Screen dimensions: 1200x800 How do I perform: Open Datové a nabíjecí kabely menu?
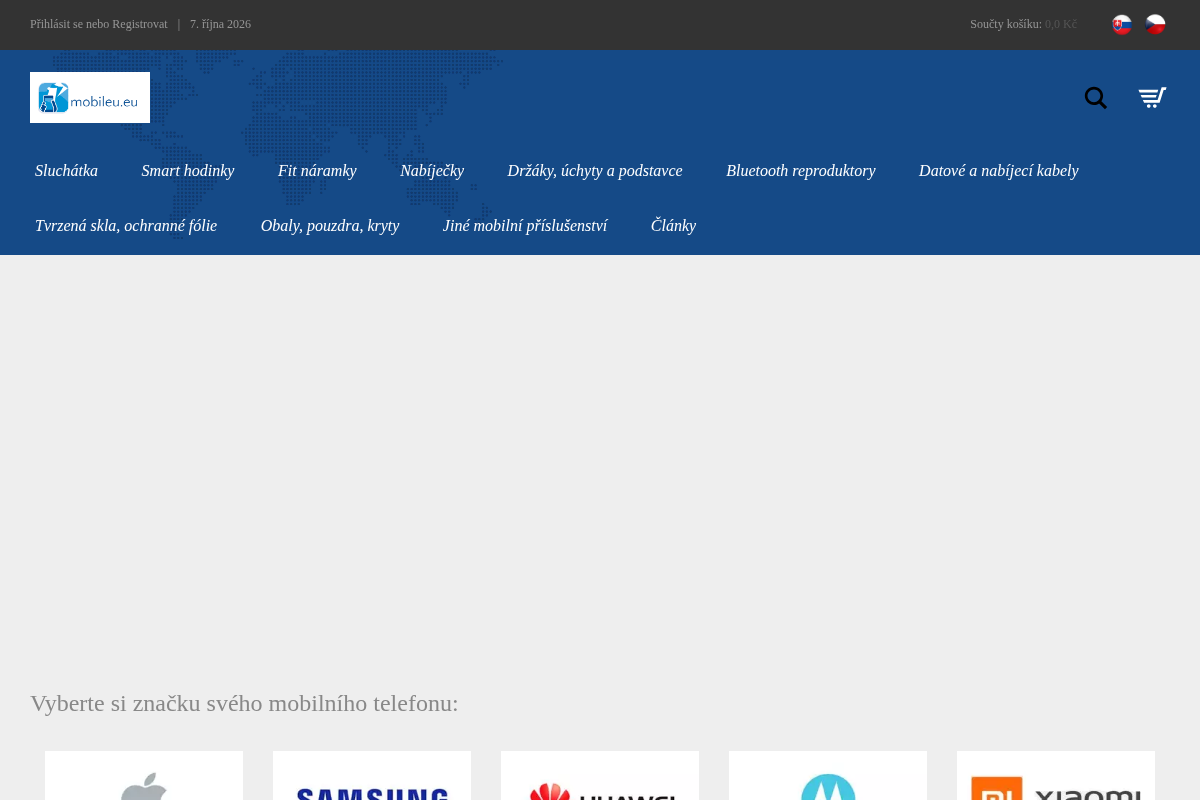(x=999, y=171)
